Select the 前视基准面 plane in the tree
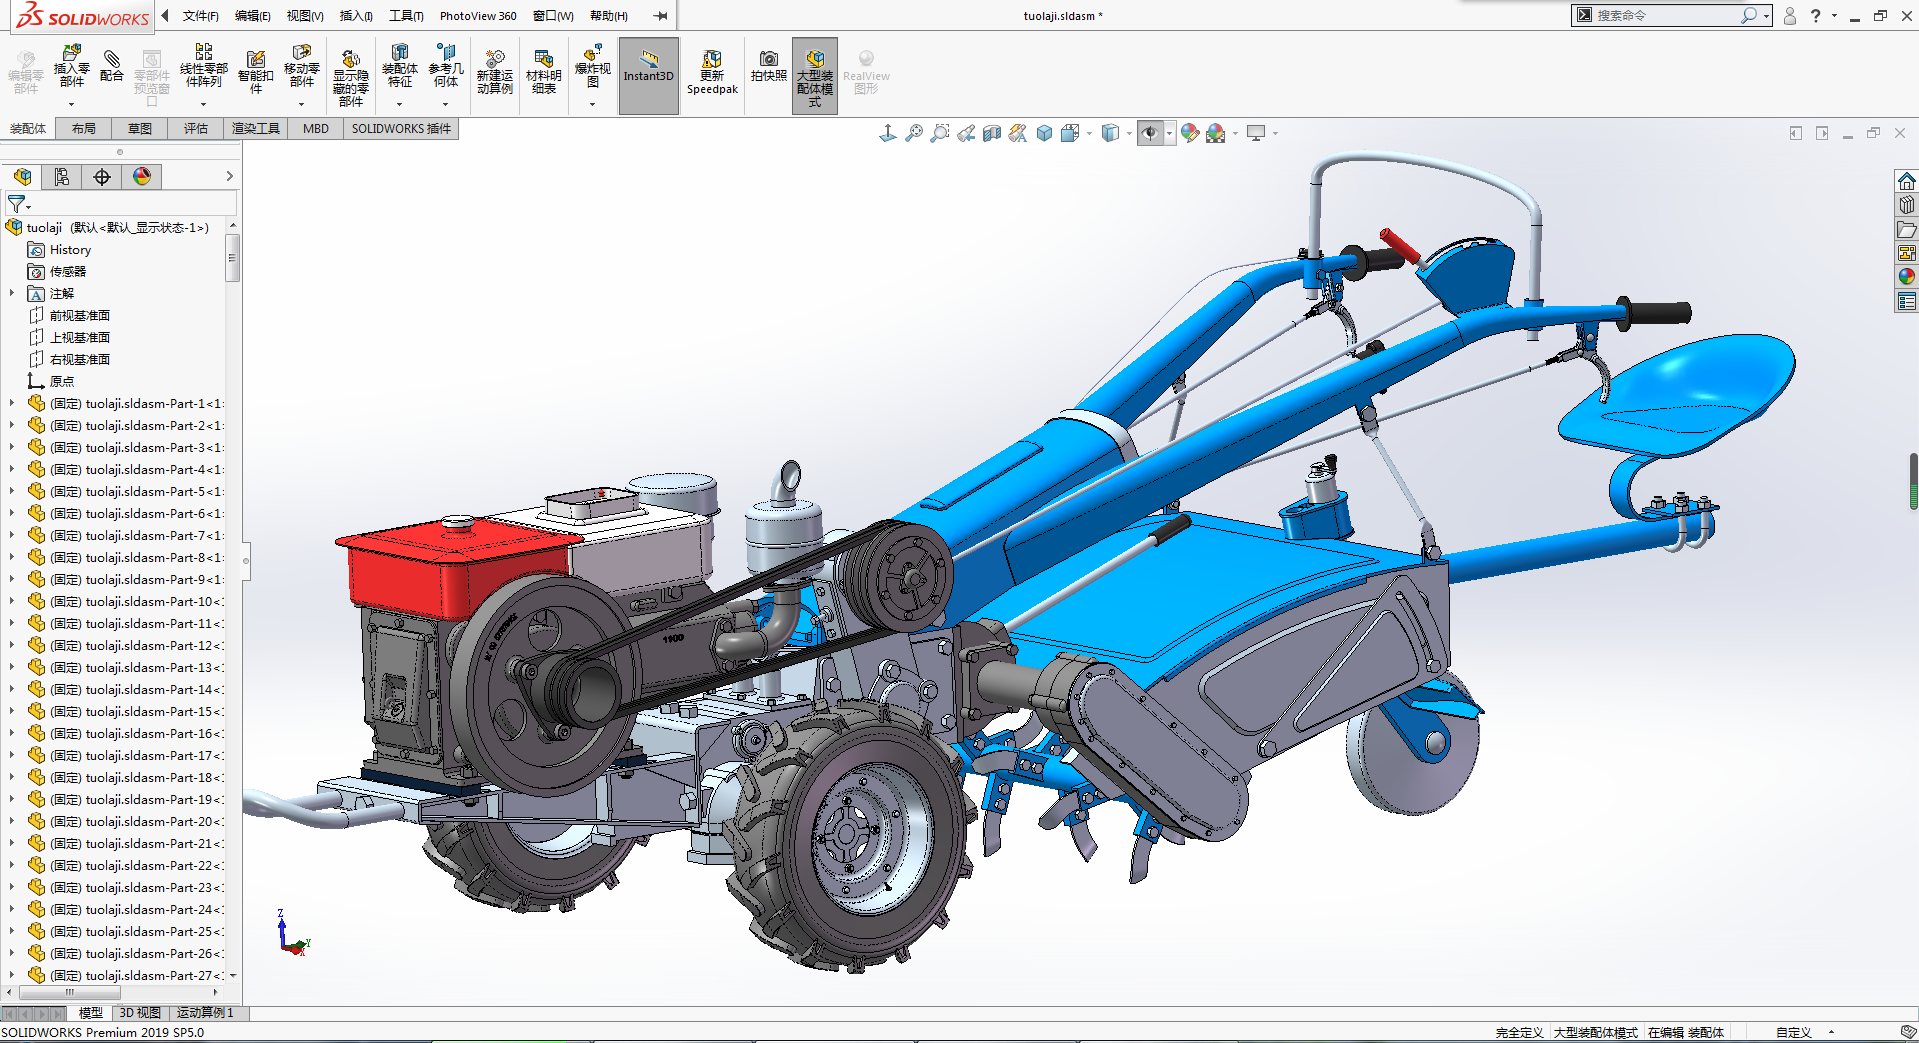Screen dimensions: 1919x1043 [80, 316]
